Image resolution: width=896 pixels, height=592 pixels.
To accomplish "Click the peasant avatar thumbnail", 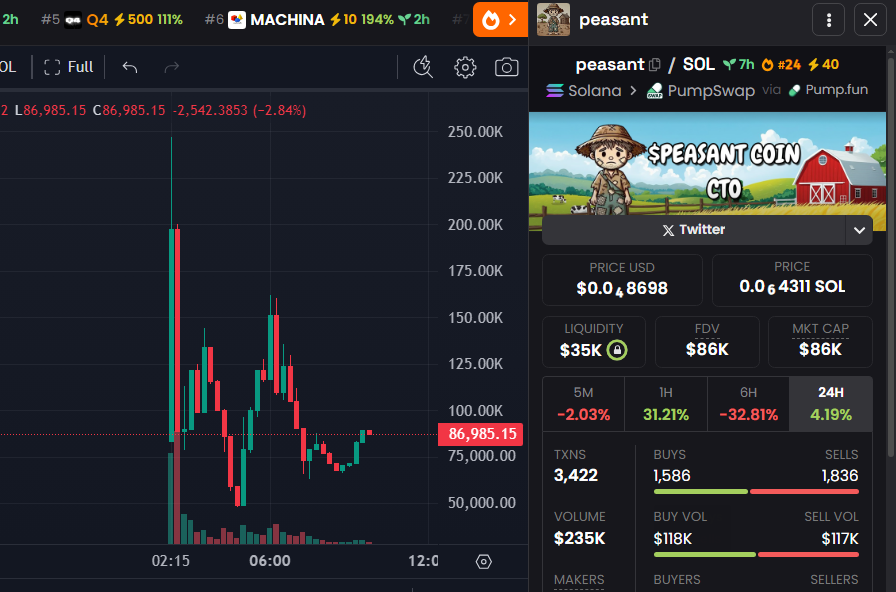I will click(553, 19).
